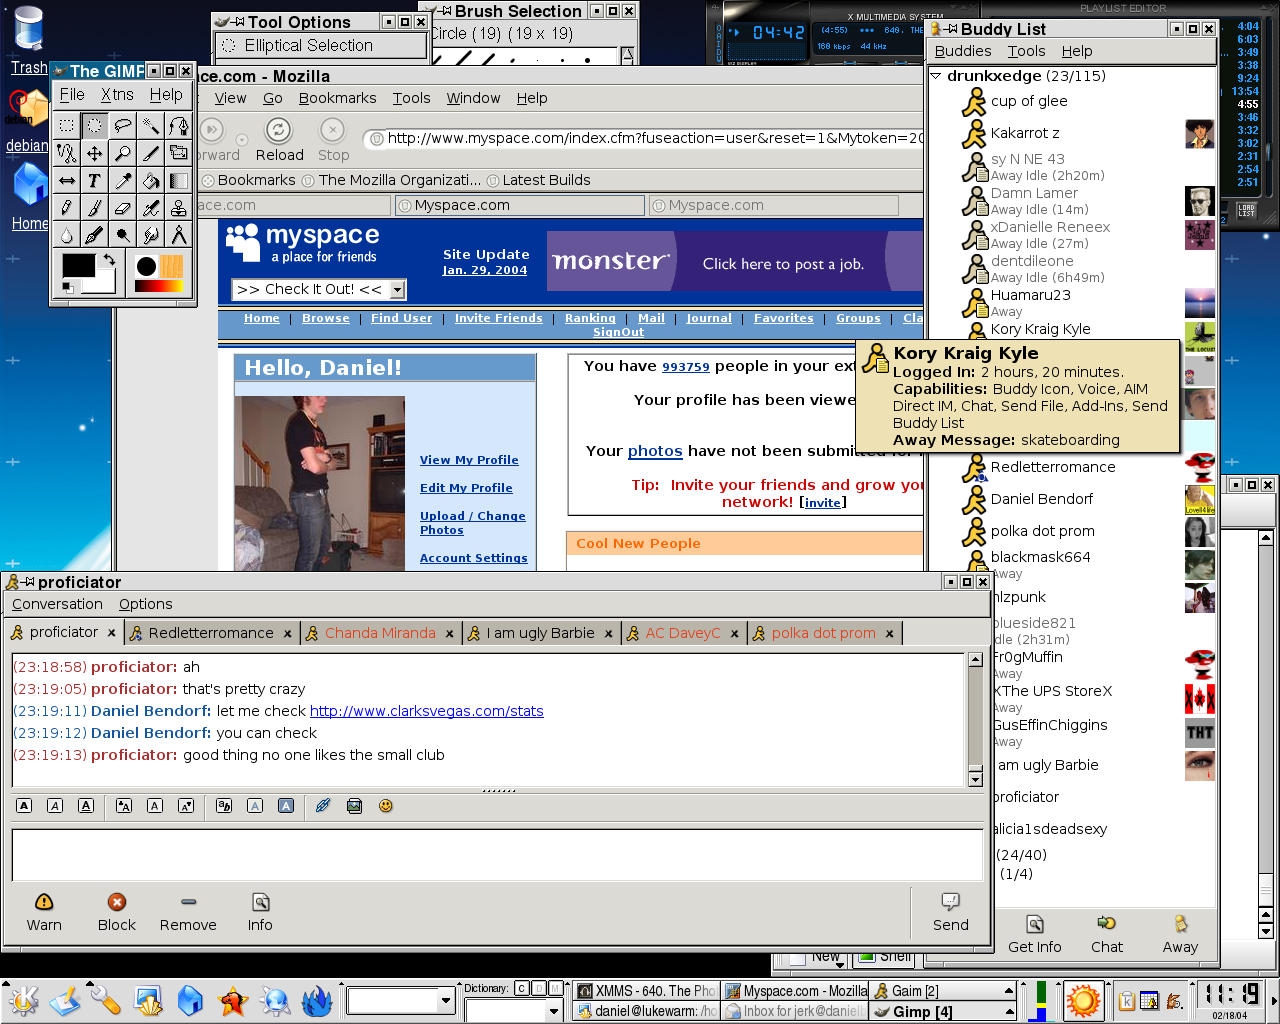Viewport: 1280px width, 1024px height.
Task: Open Bookmarks menu in Mozilla
Action: coord(338,98)
